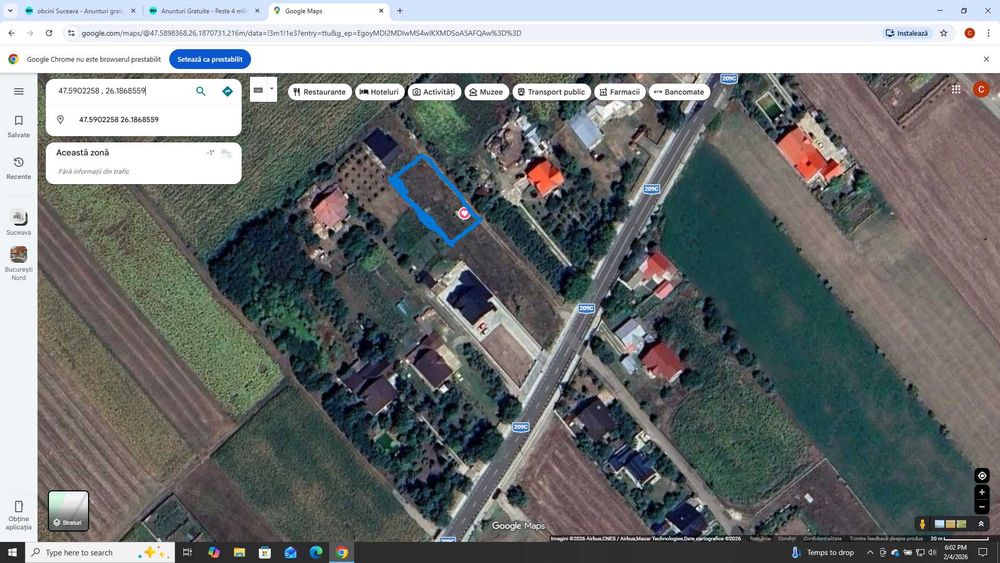Open Chrome from taskbar

coord(342,552)
